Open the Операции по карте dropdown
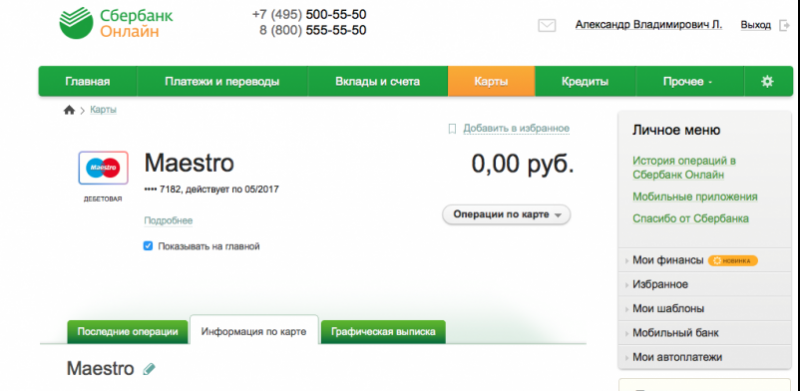Screen dimensions: 800x391 pos(506,215)
